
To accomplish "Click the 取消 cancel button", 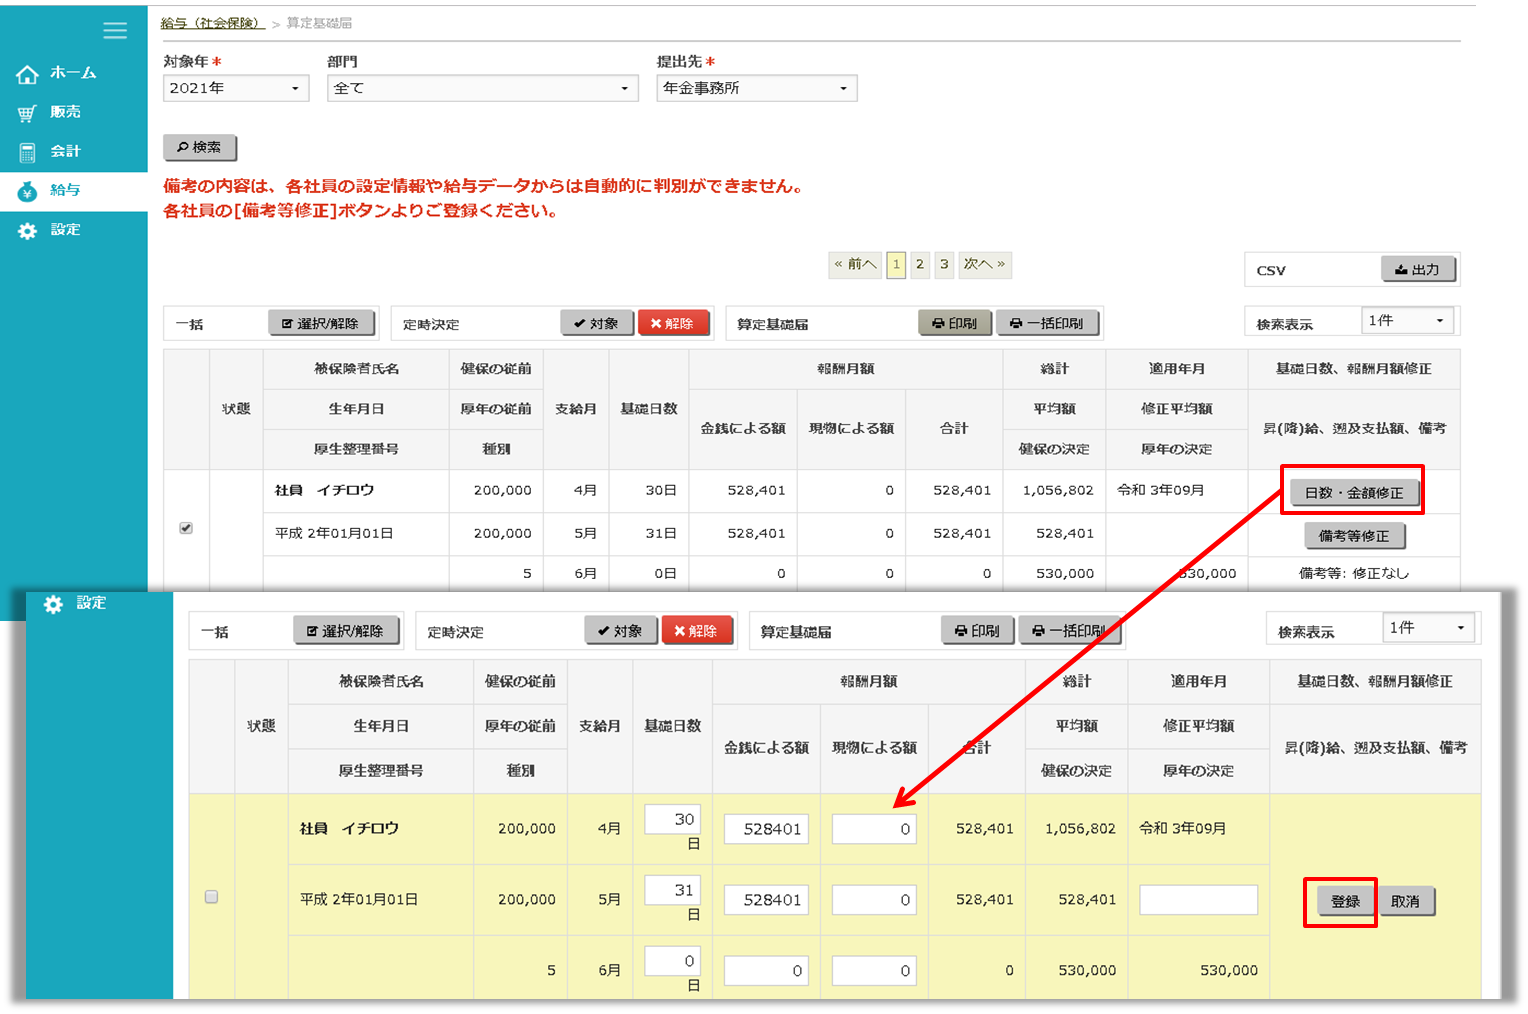I will [1405, 901].
